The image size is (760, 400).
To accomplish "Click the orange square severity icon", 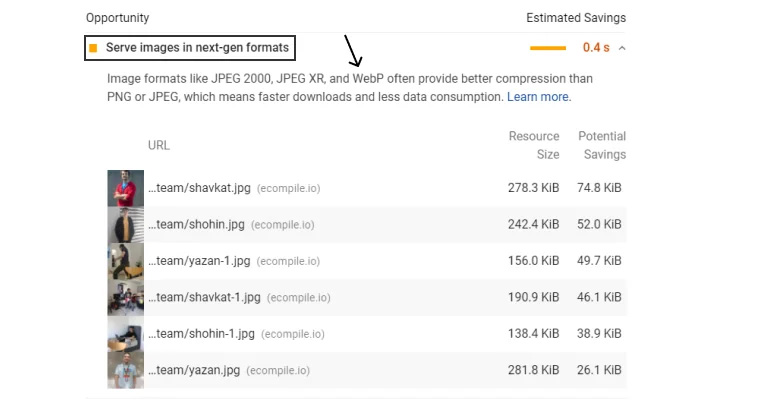I will 93,48.
